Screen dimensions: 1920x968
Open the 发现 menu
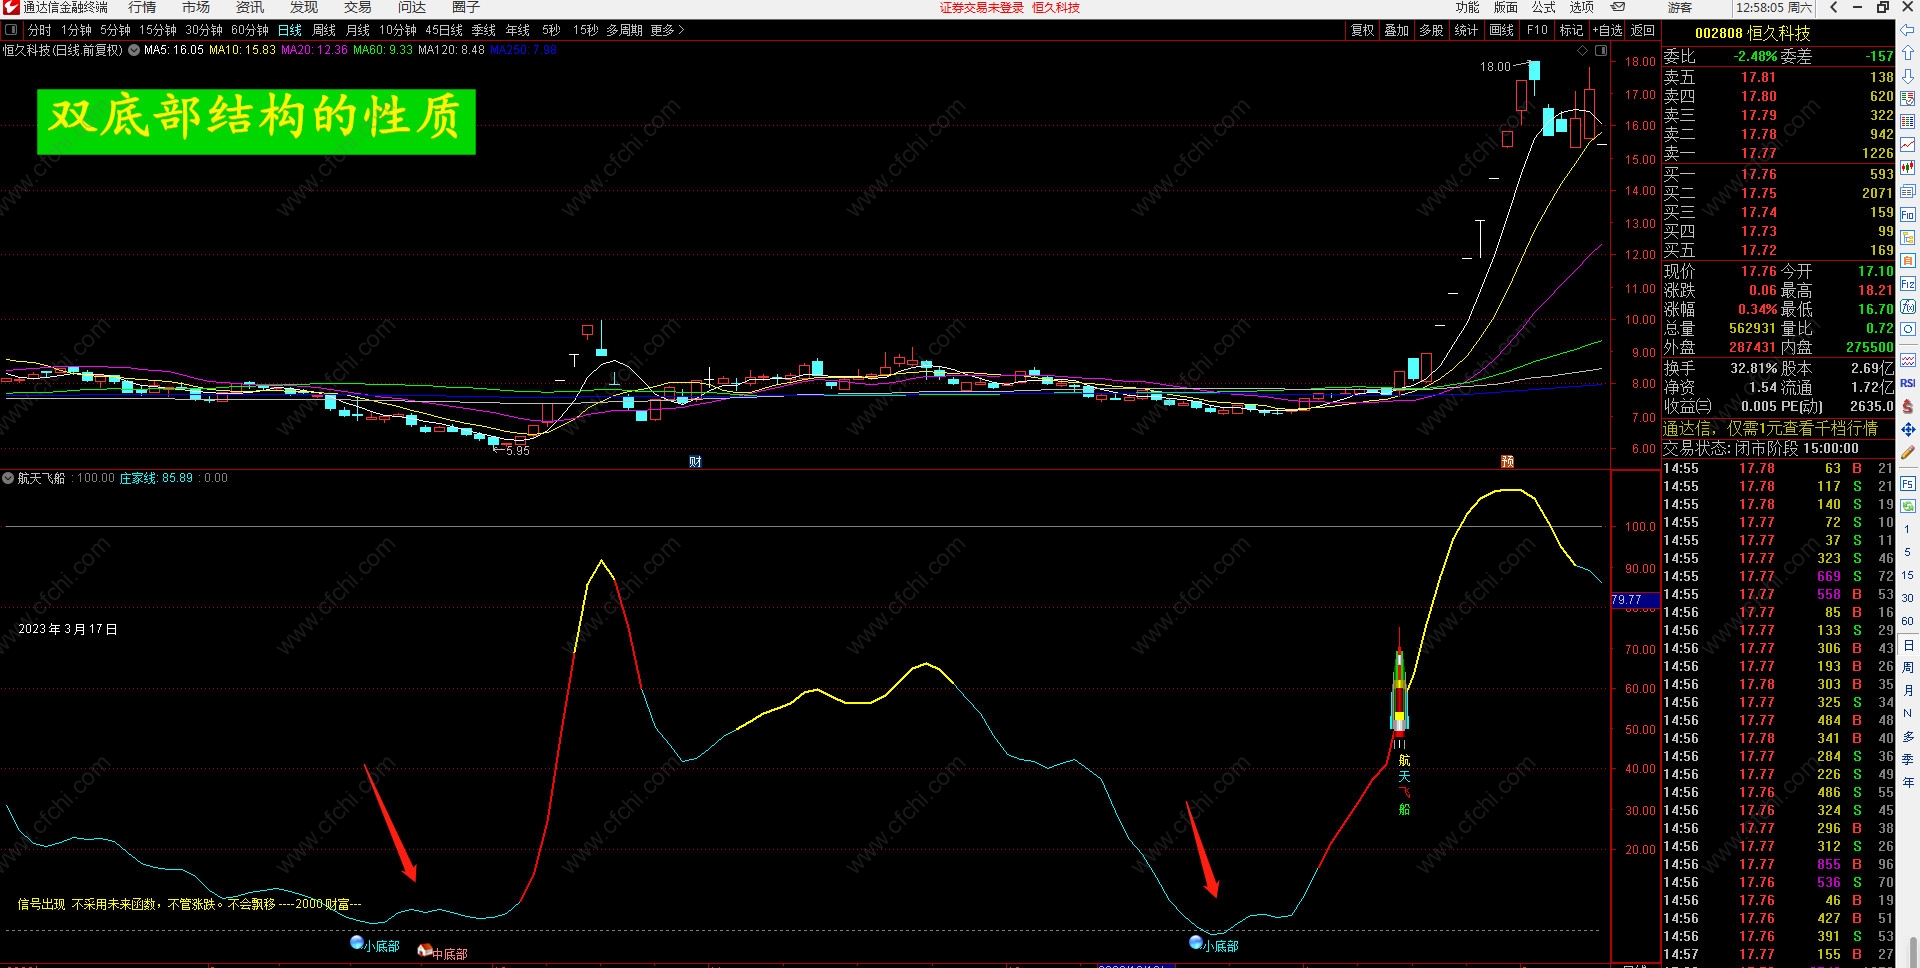click(x=304, y=8)
